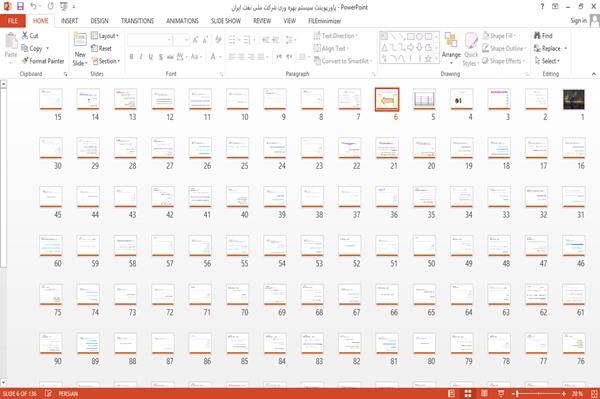Click Decrease Font Size button
This screenshot has height=399, width=600.
205,40
